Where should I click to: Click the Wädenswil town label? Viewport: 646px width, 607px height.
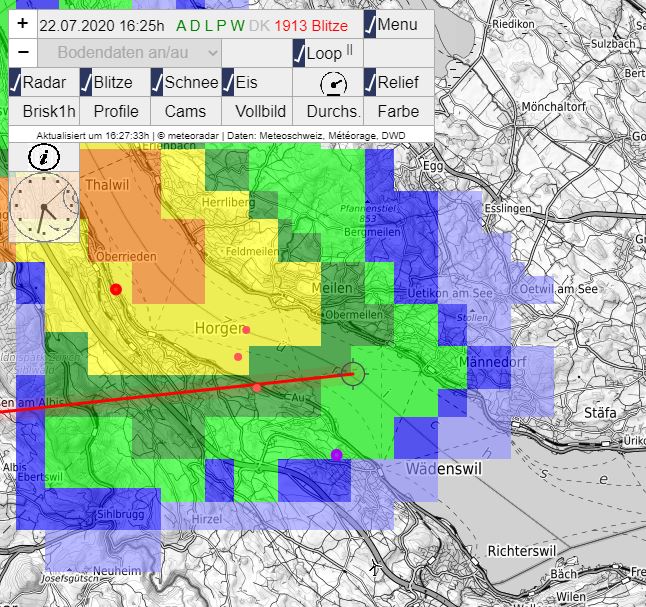[444, 469]
